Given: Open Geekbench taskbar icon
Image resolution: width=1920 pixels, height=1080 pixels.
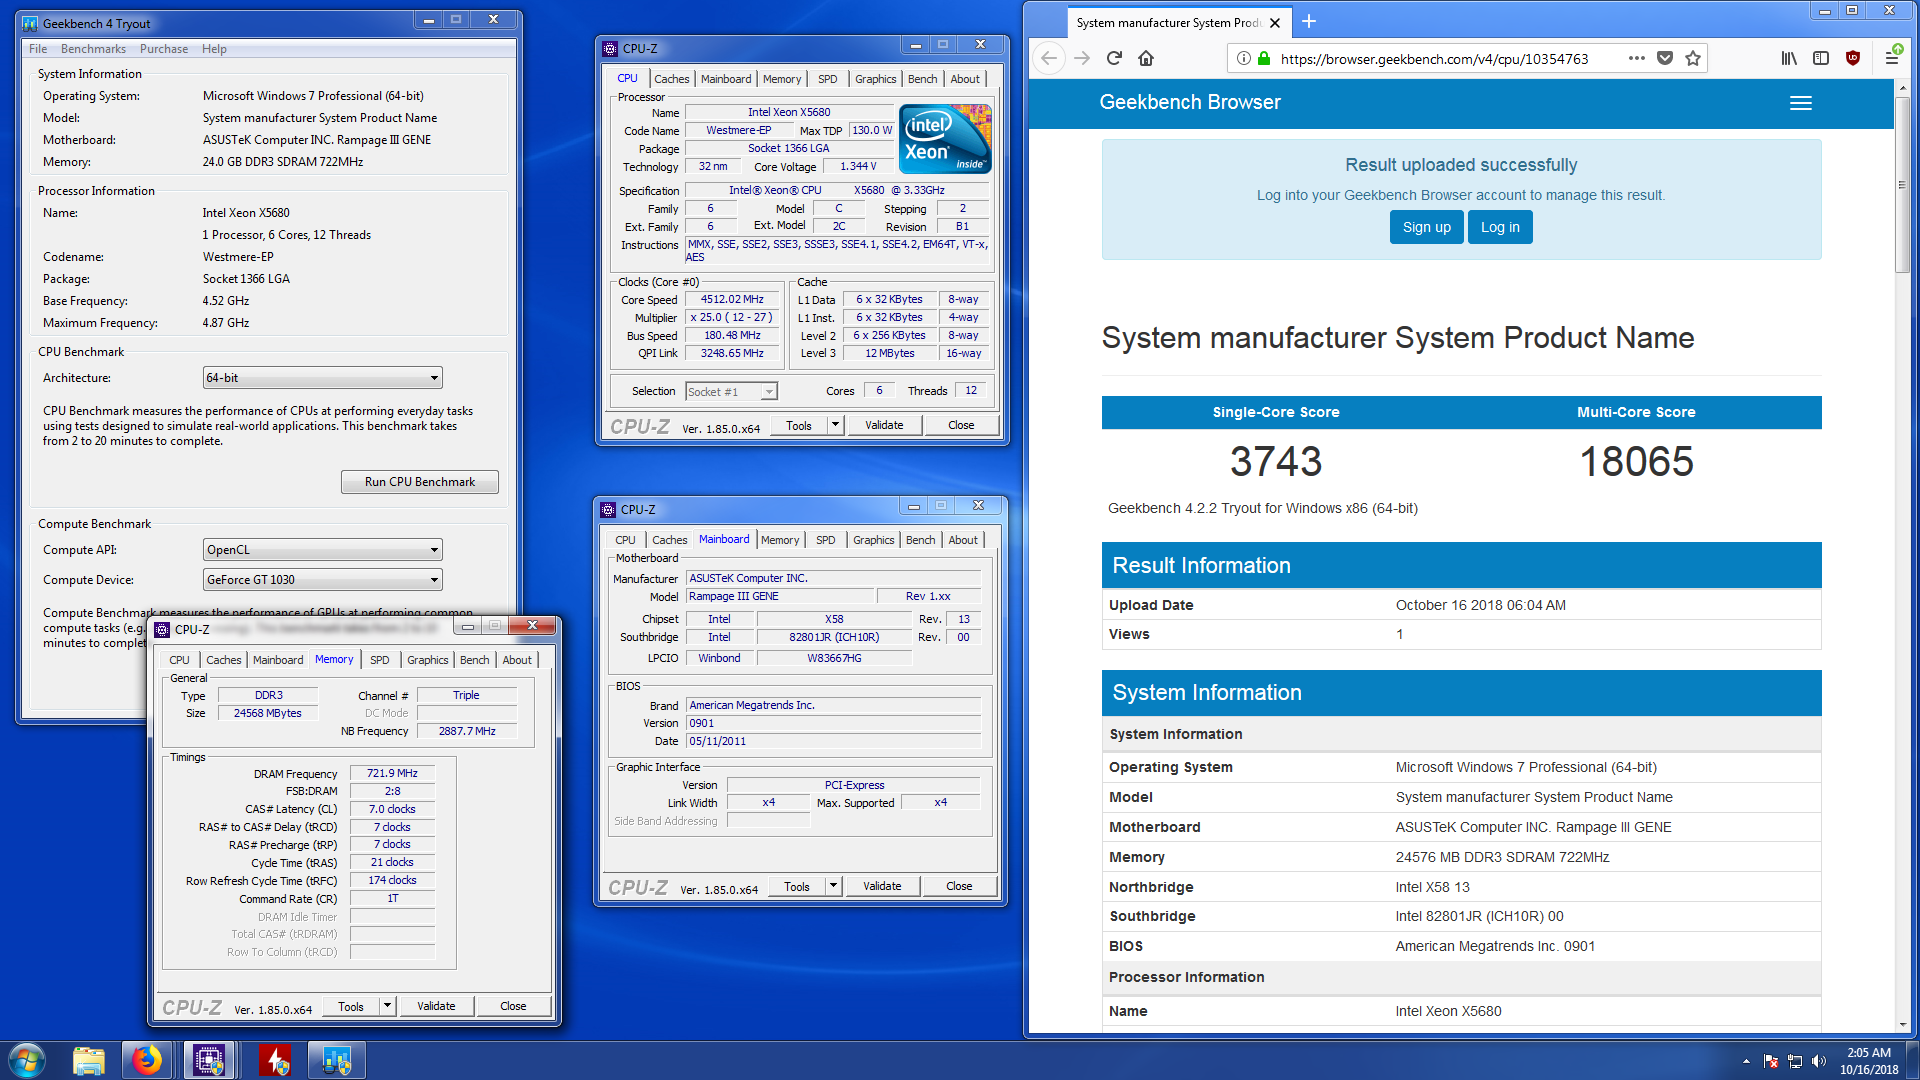Looking at the screenshot, I should (336, 1060).
